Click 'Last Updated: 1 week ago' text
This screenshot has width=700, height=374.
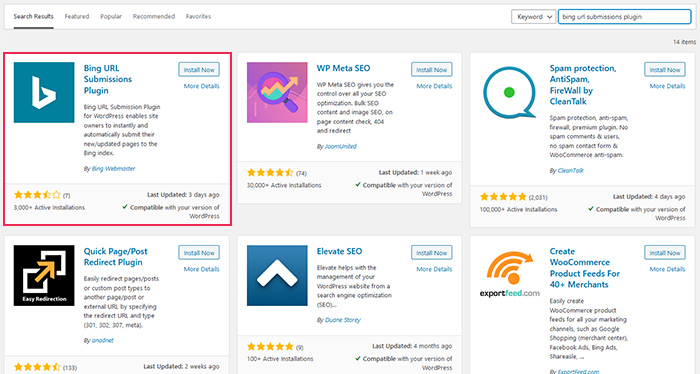click(x=415, y=173)
